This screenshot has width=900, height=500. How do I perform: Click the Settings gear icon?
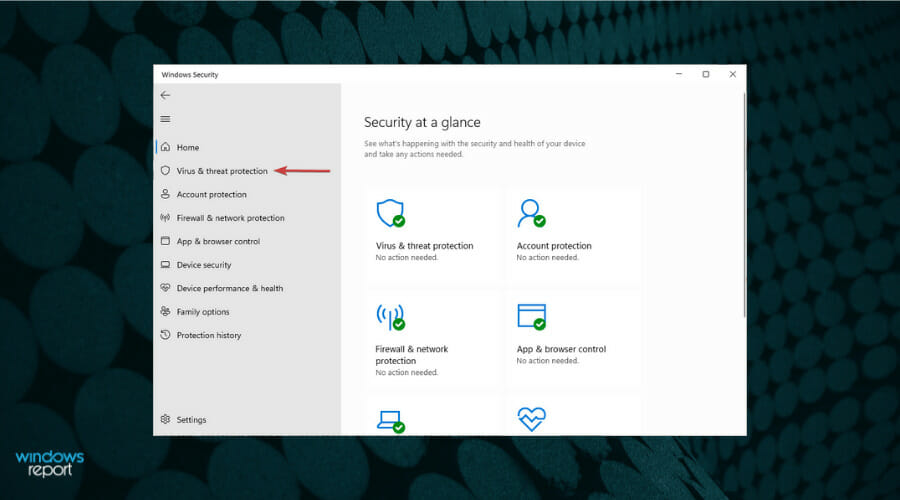[165, 419]
